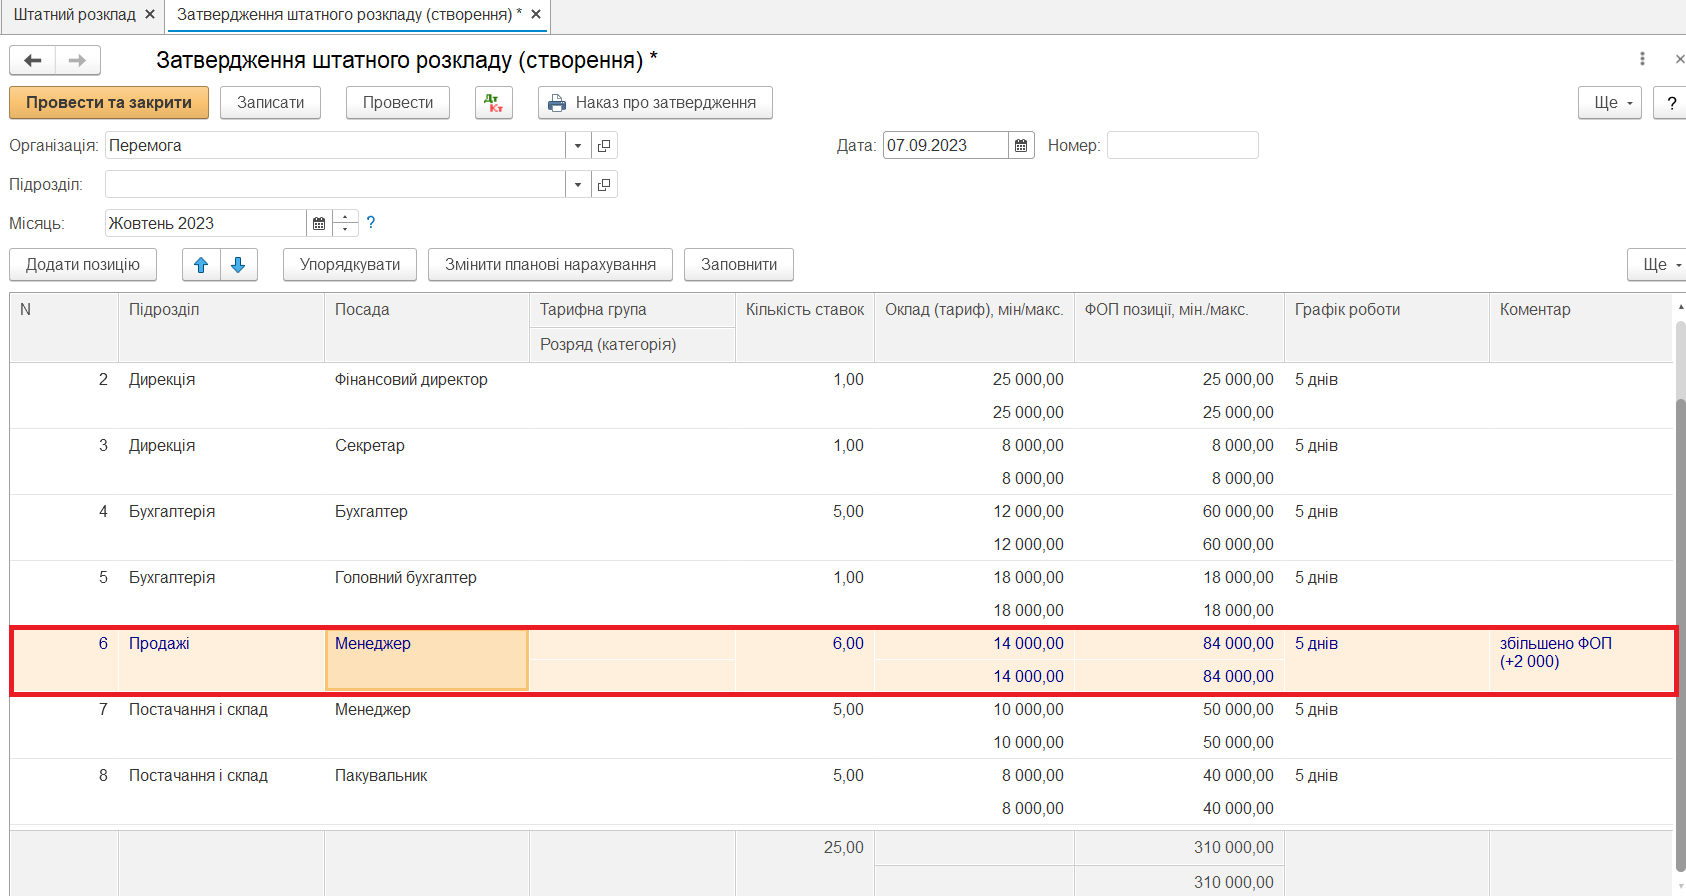1686x896 pixels.
Task: Switch to the Штатний розклад tab
Action: coord(74,15)
